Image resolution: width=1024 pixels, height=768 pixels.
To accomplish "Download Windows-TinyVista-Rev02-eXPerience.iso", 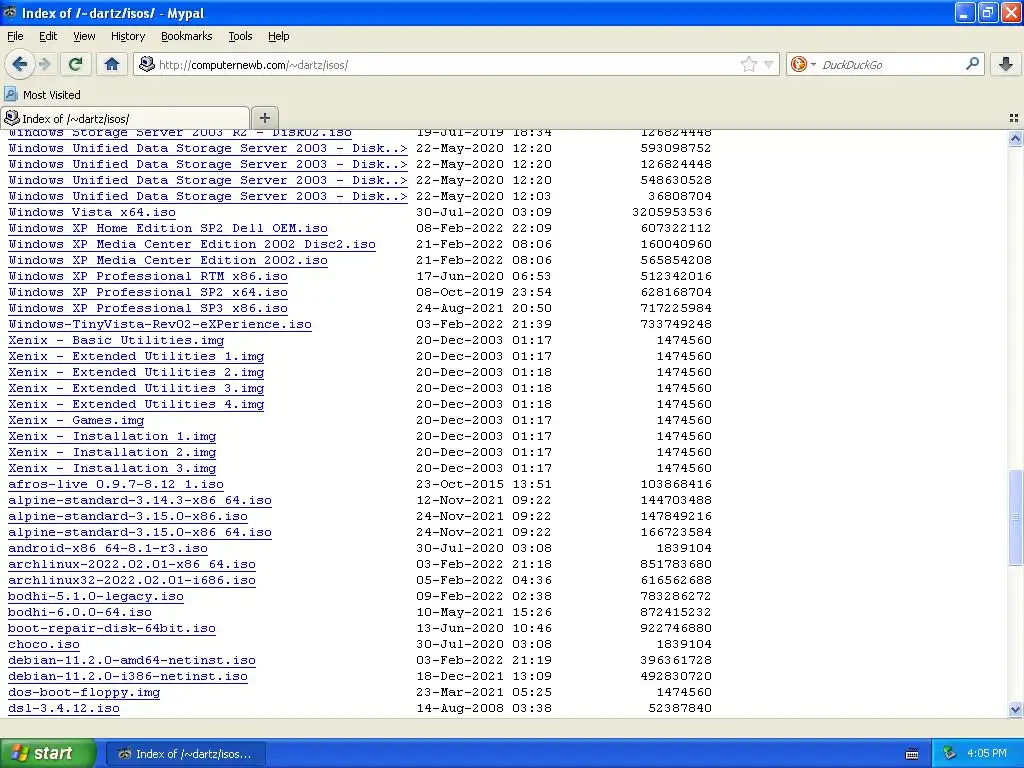I will pos(160,325).
